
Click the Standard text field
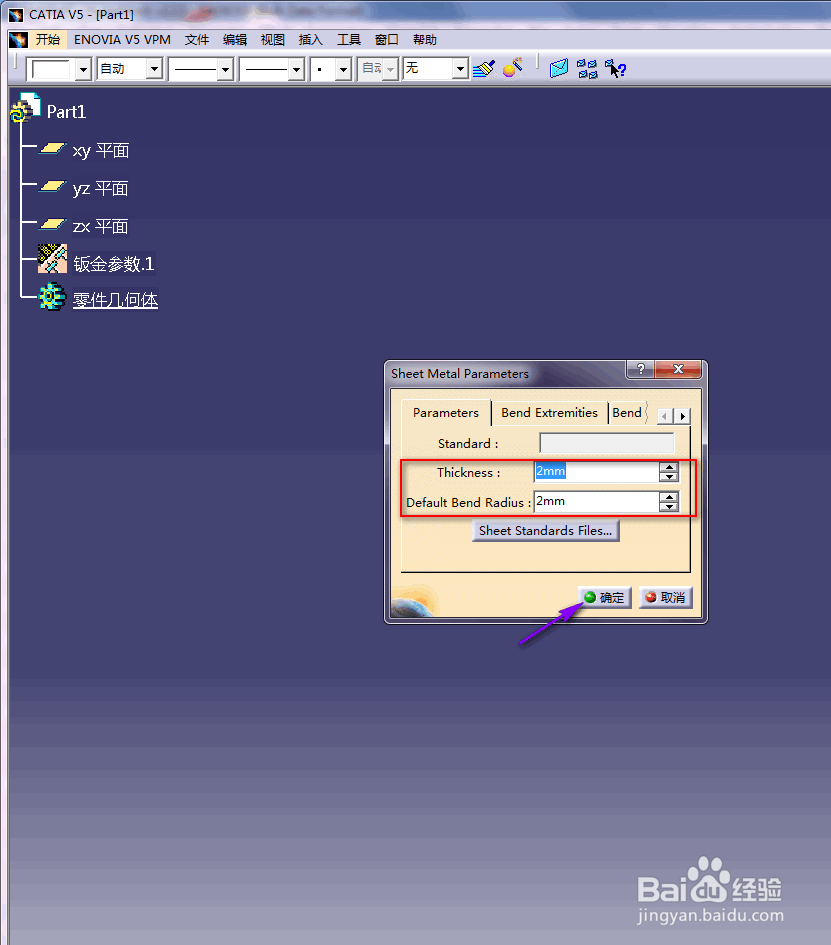click(x=606, y=443)
